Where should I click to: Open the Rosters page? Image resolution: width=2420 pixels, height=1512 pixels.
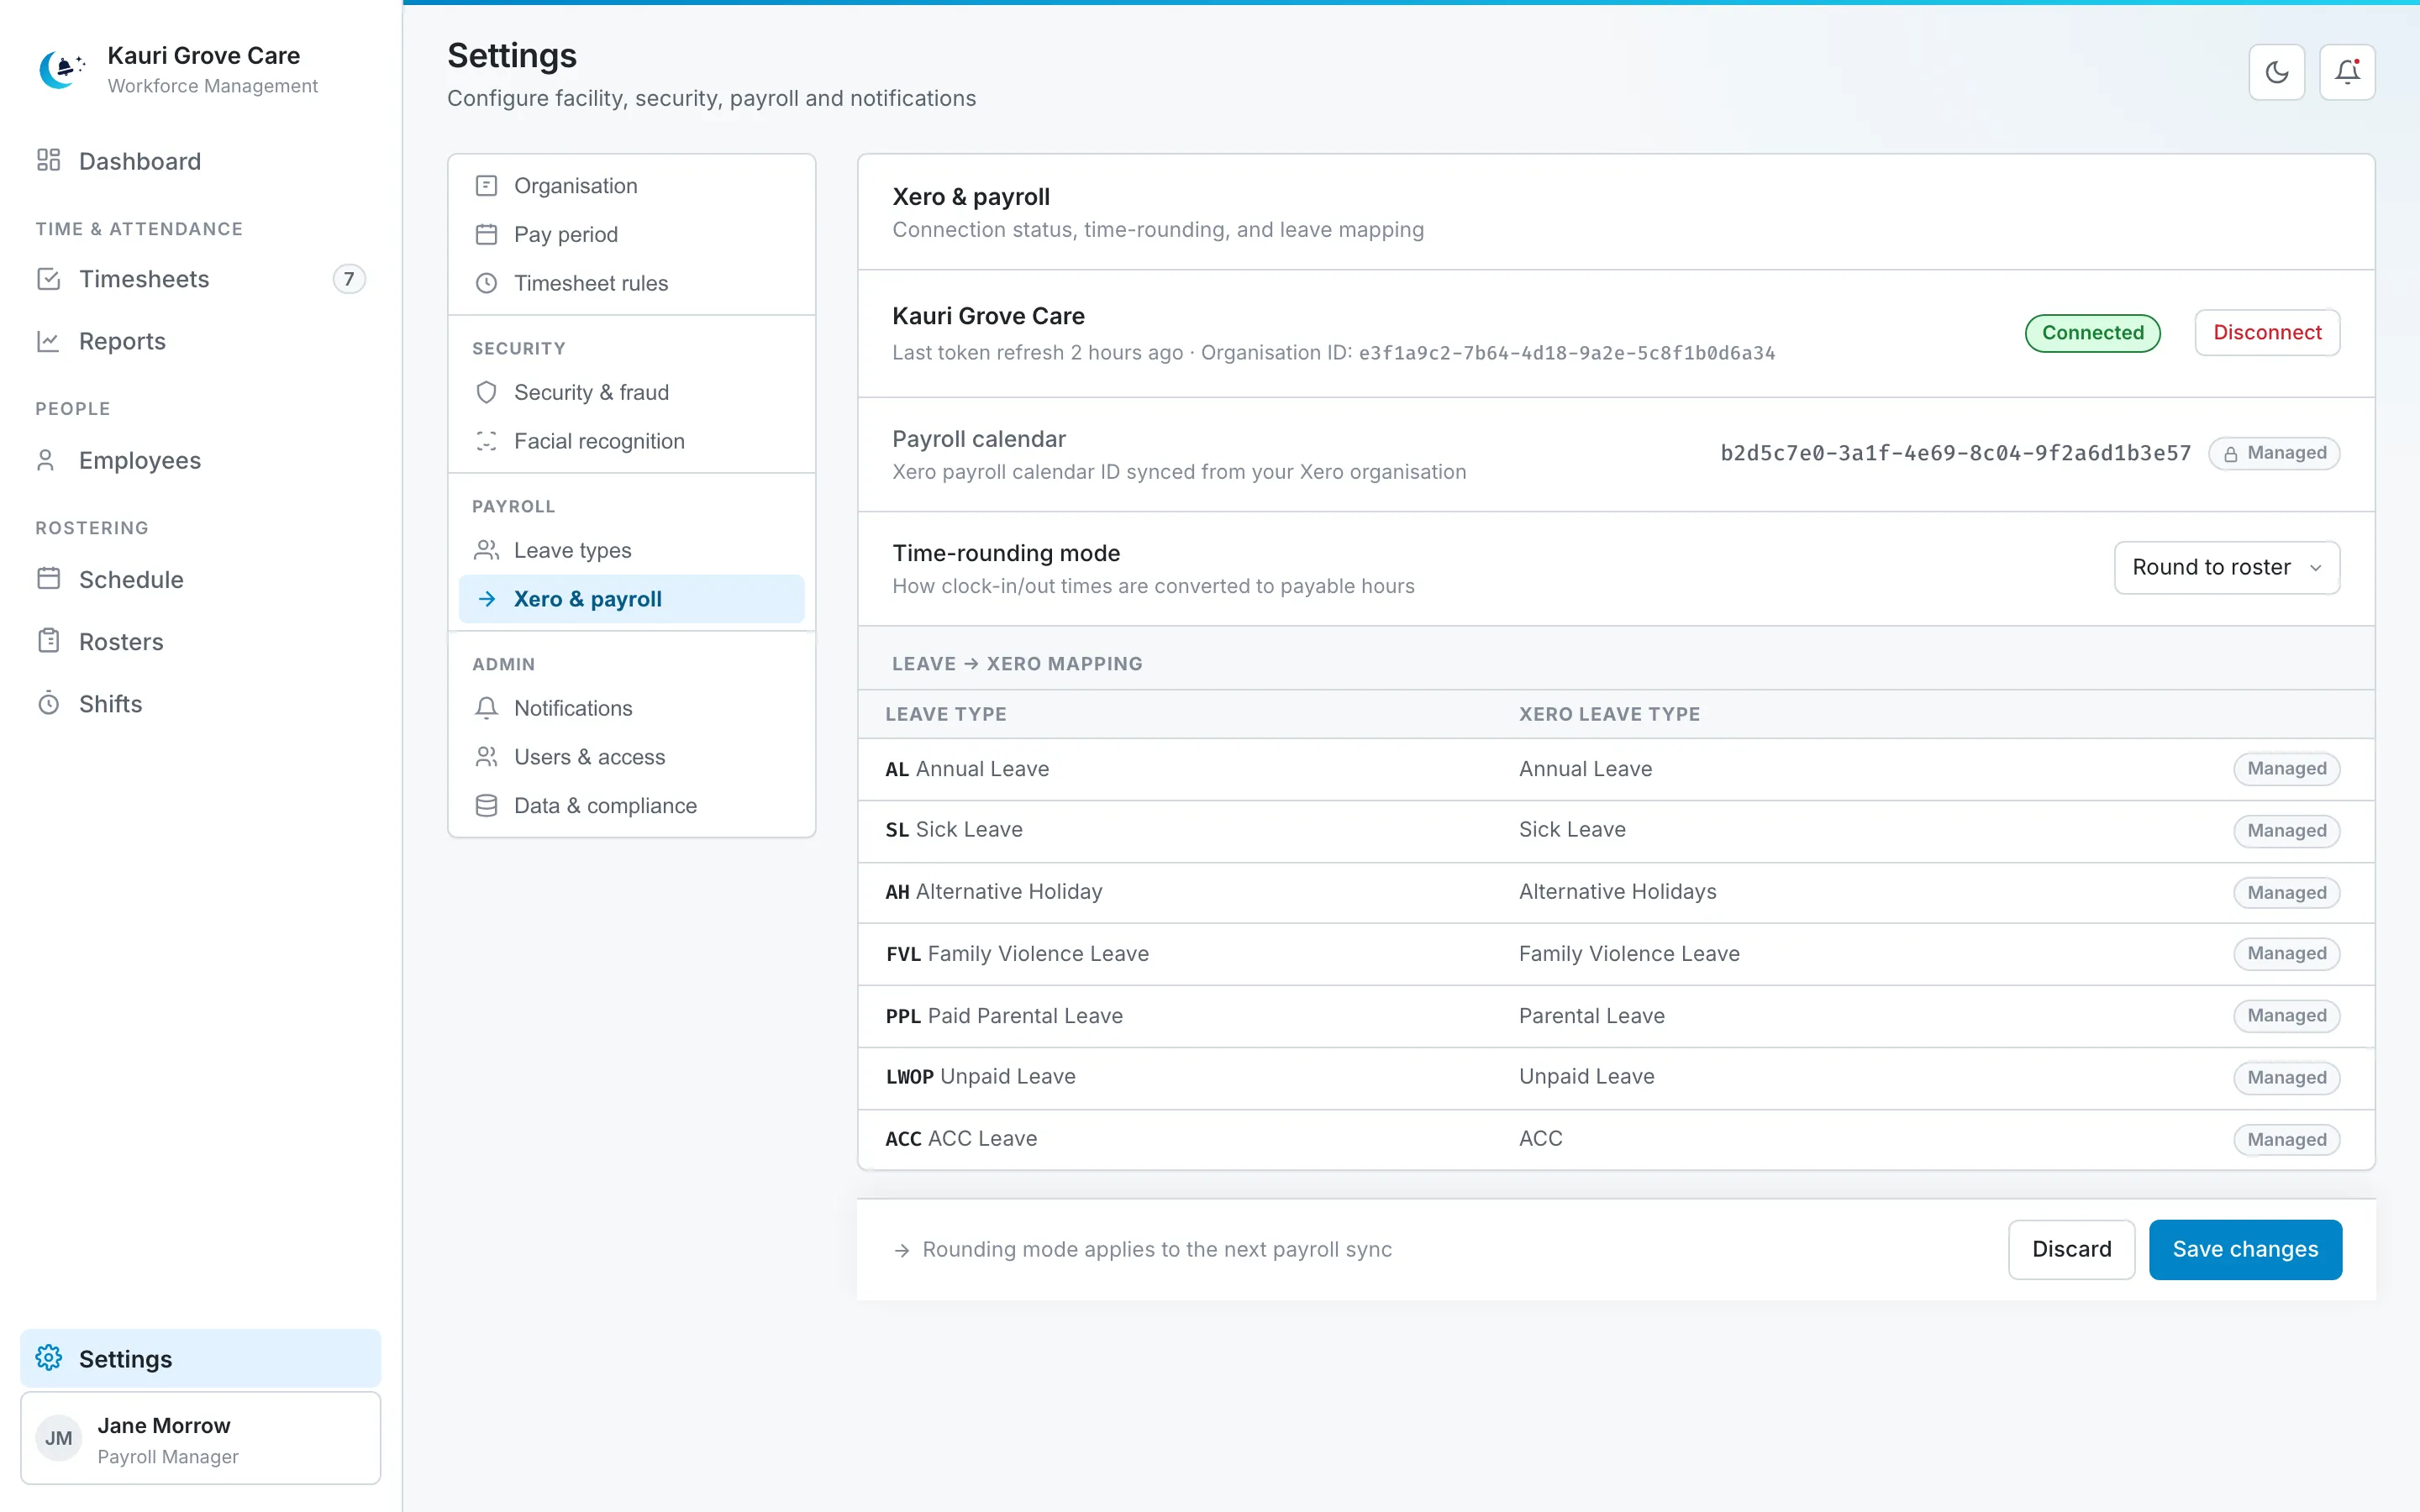coord(200,641)
